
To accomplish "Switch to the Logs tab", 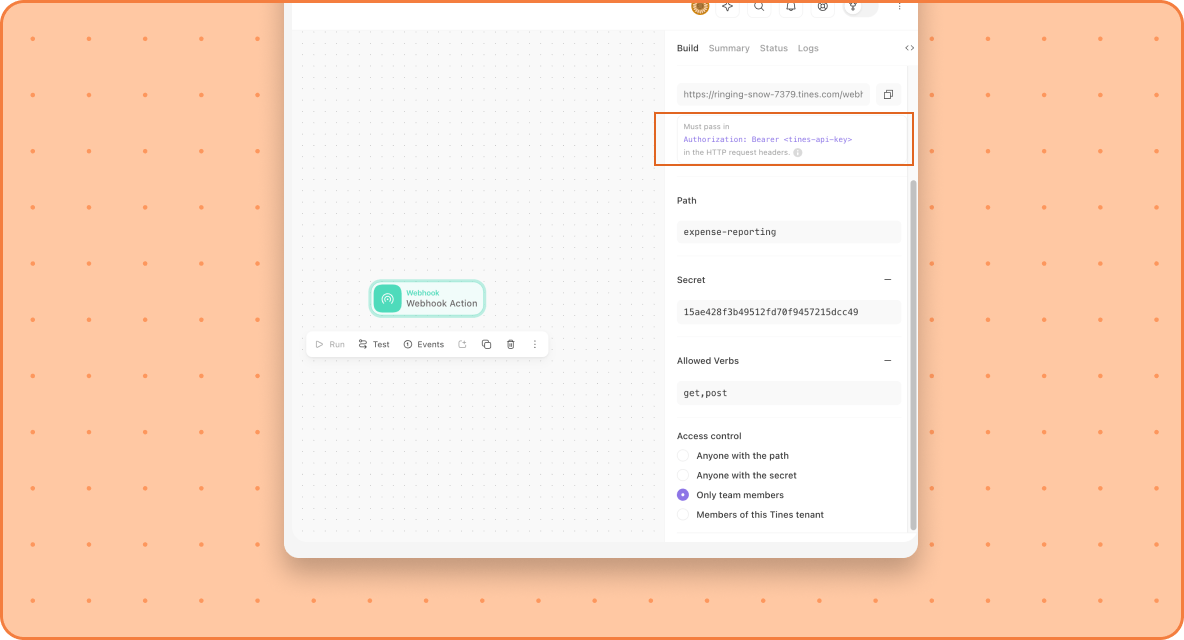I will click(x=808, y=48).
